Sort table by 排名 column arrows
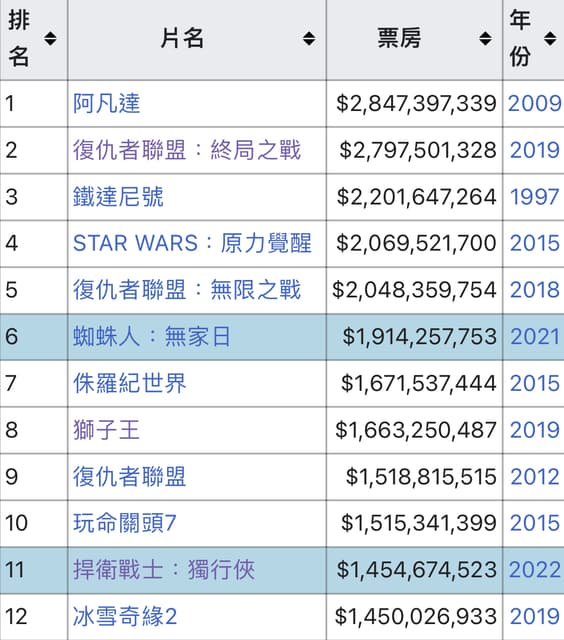The image size is (564, 640). pyautogui.click(x=50, y=39)
